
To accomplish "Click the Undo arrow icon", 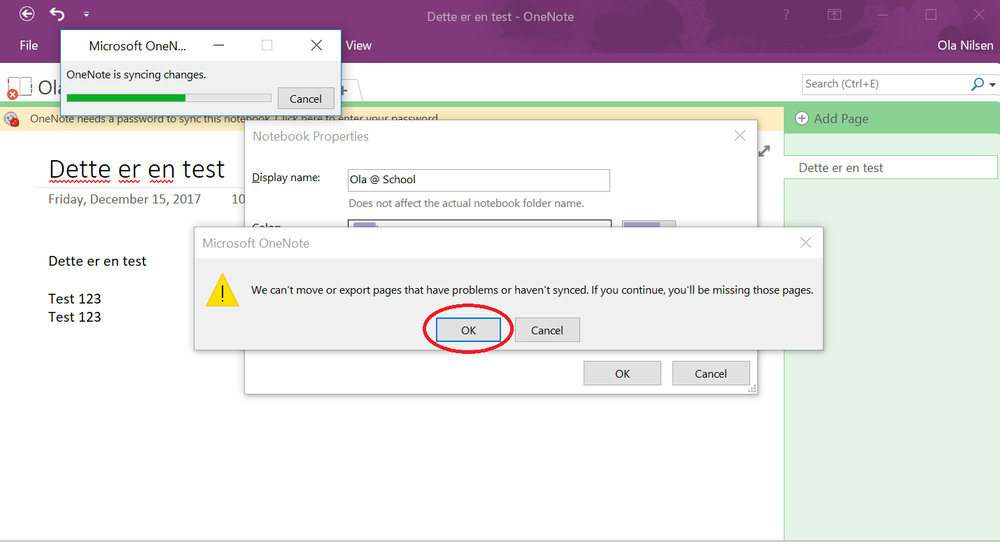I will (x=57, y=14).
